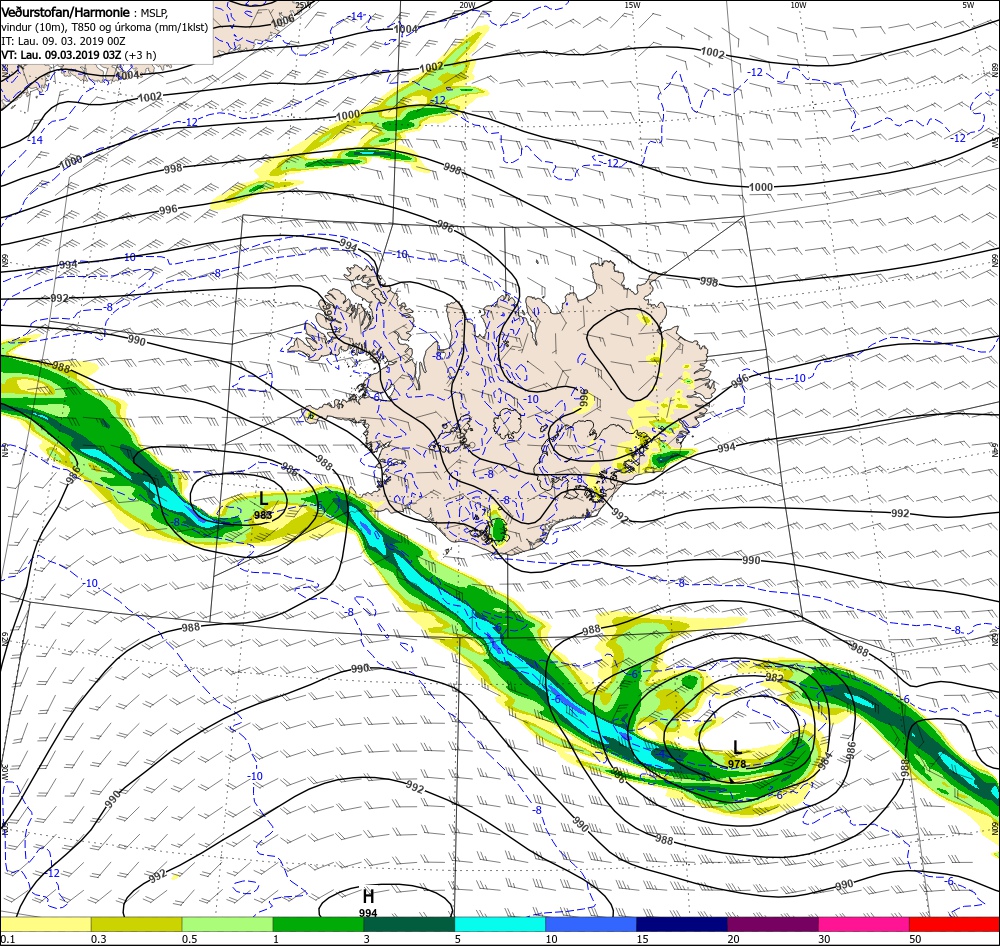Click the 'VT: Lau. 09.03.2019 03Z (+3 h)' line
The width and height of the screenshot is (1000, 946).
[x=78, y=55]
